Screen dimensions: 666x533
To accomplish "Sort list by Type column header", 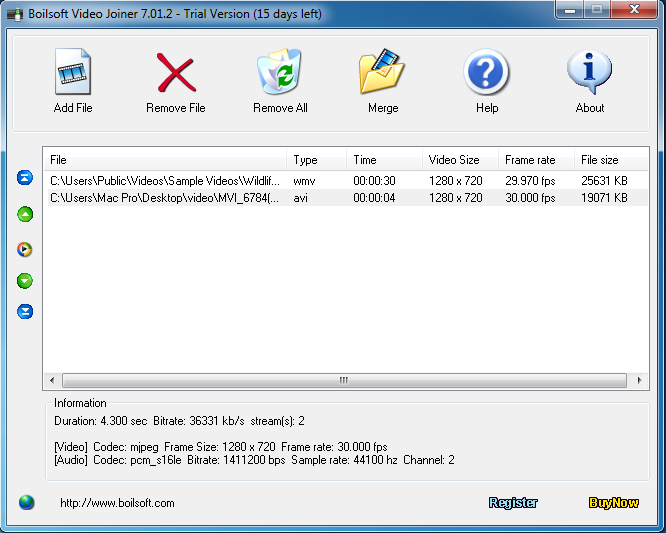I will click(316, 160).
